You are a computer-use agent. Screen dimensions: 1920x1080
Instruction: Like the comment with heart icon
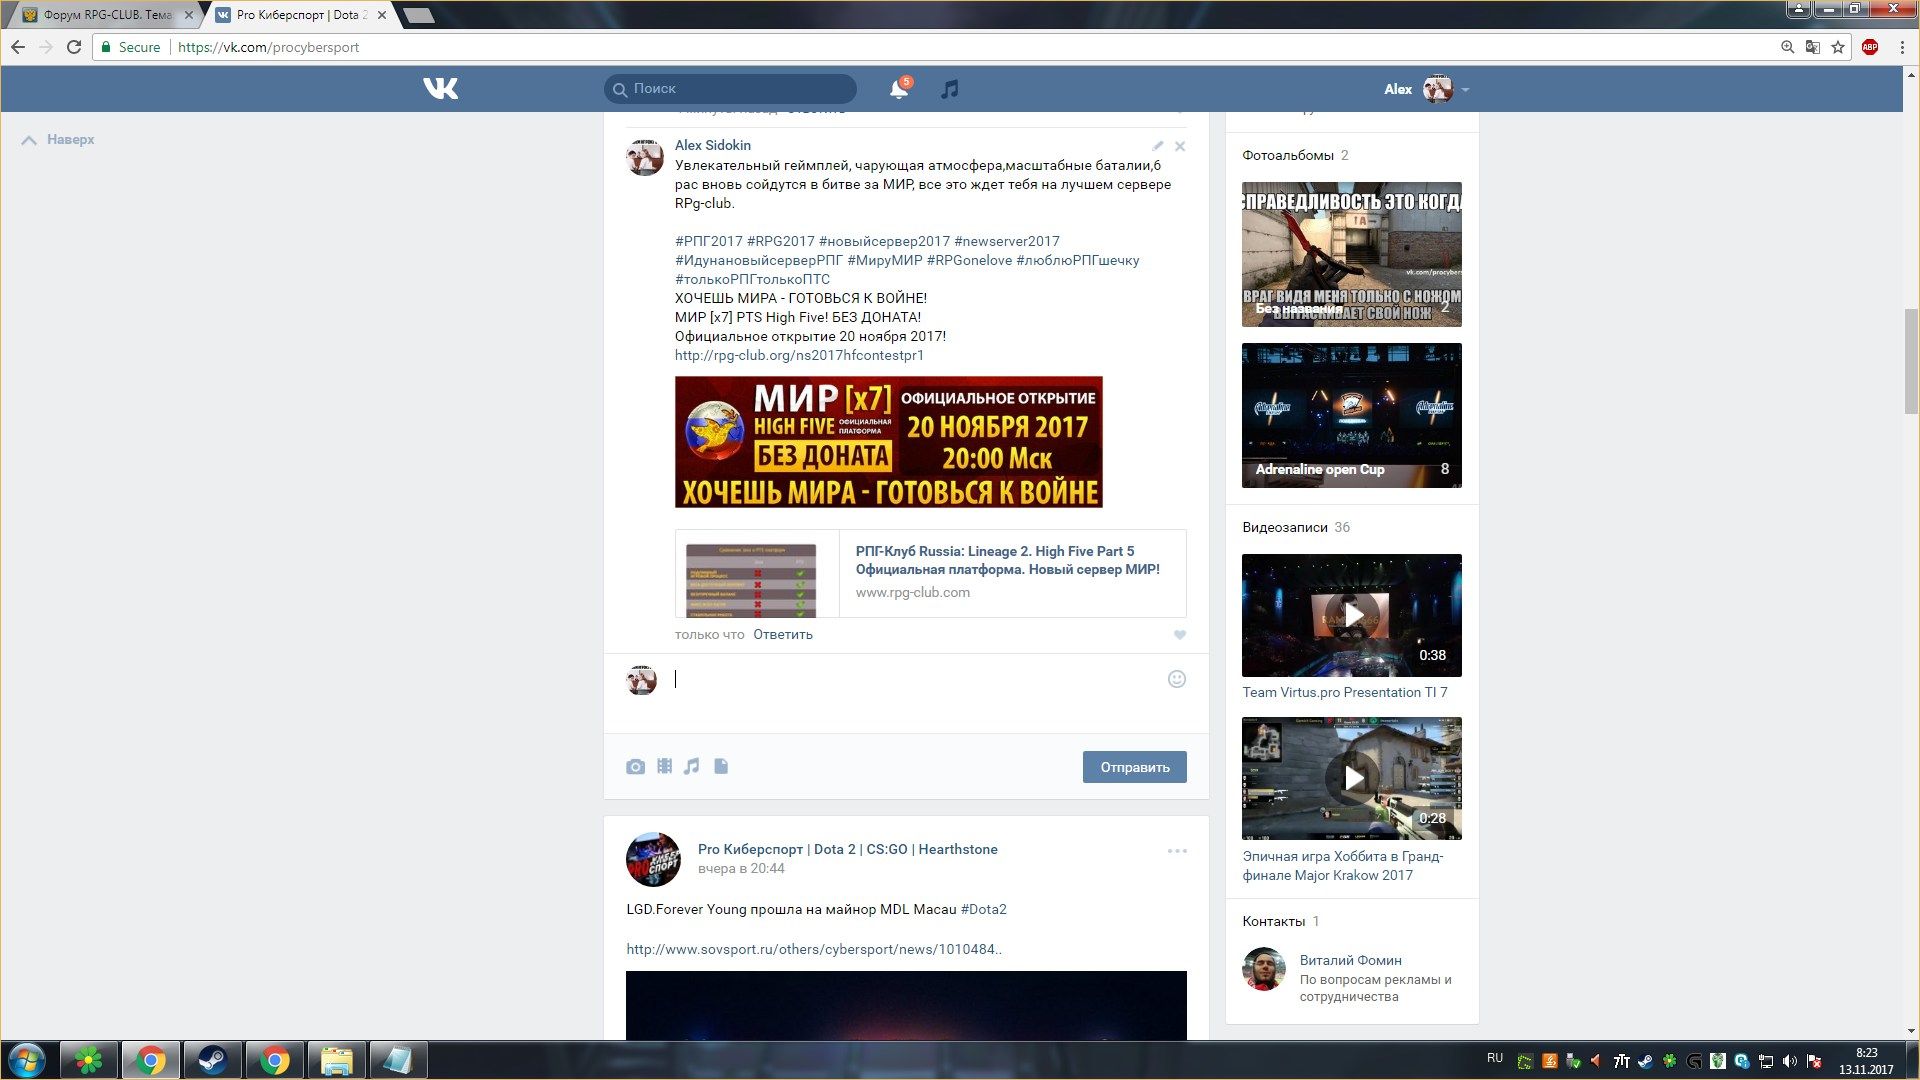[x=1179, y=635]
